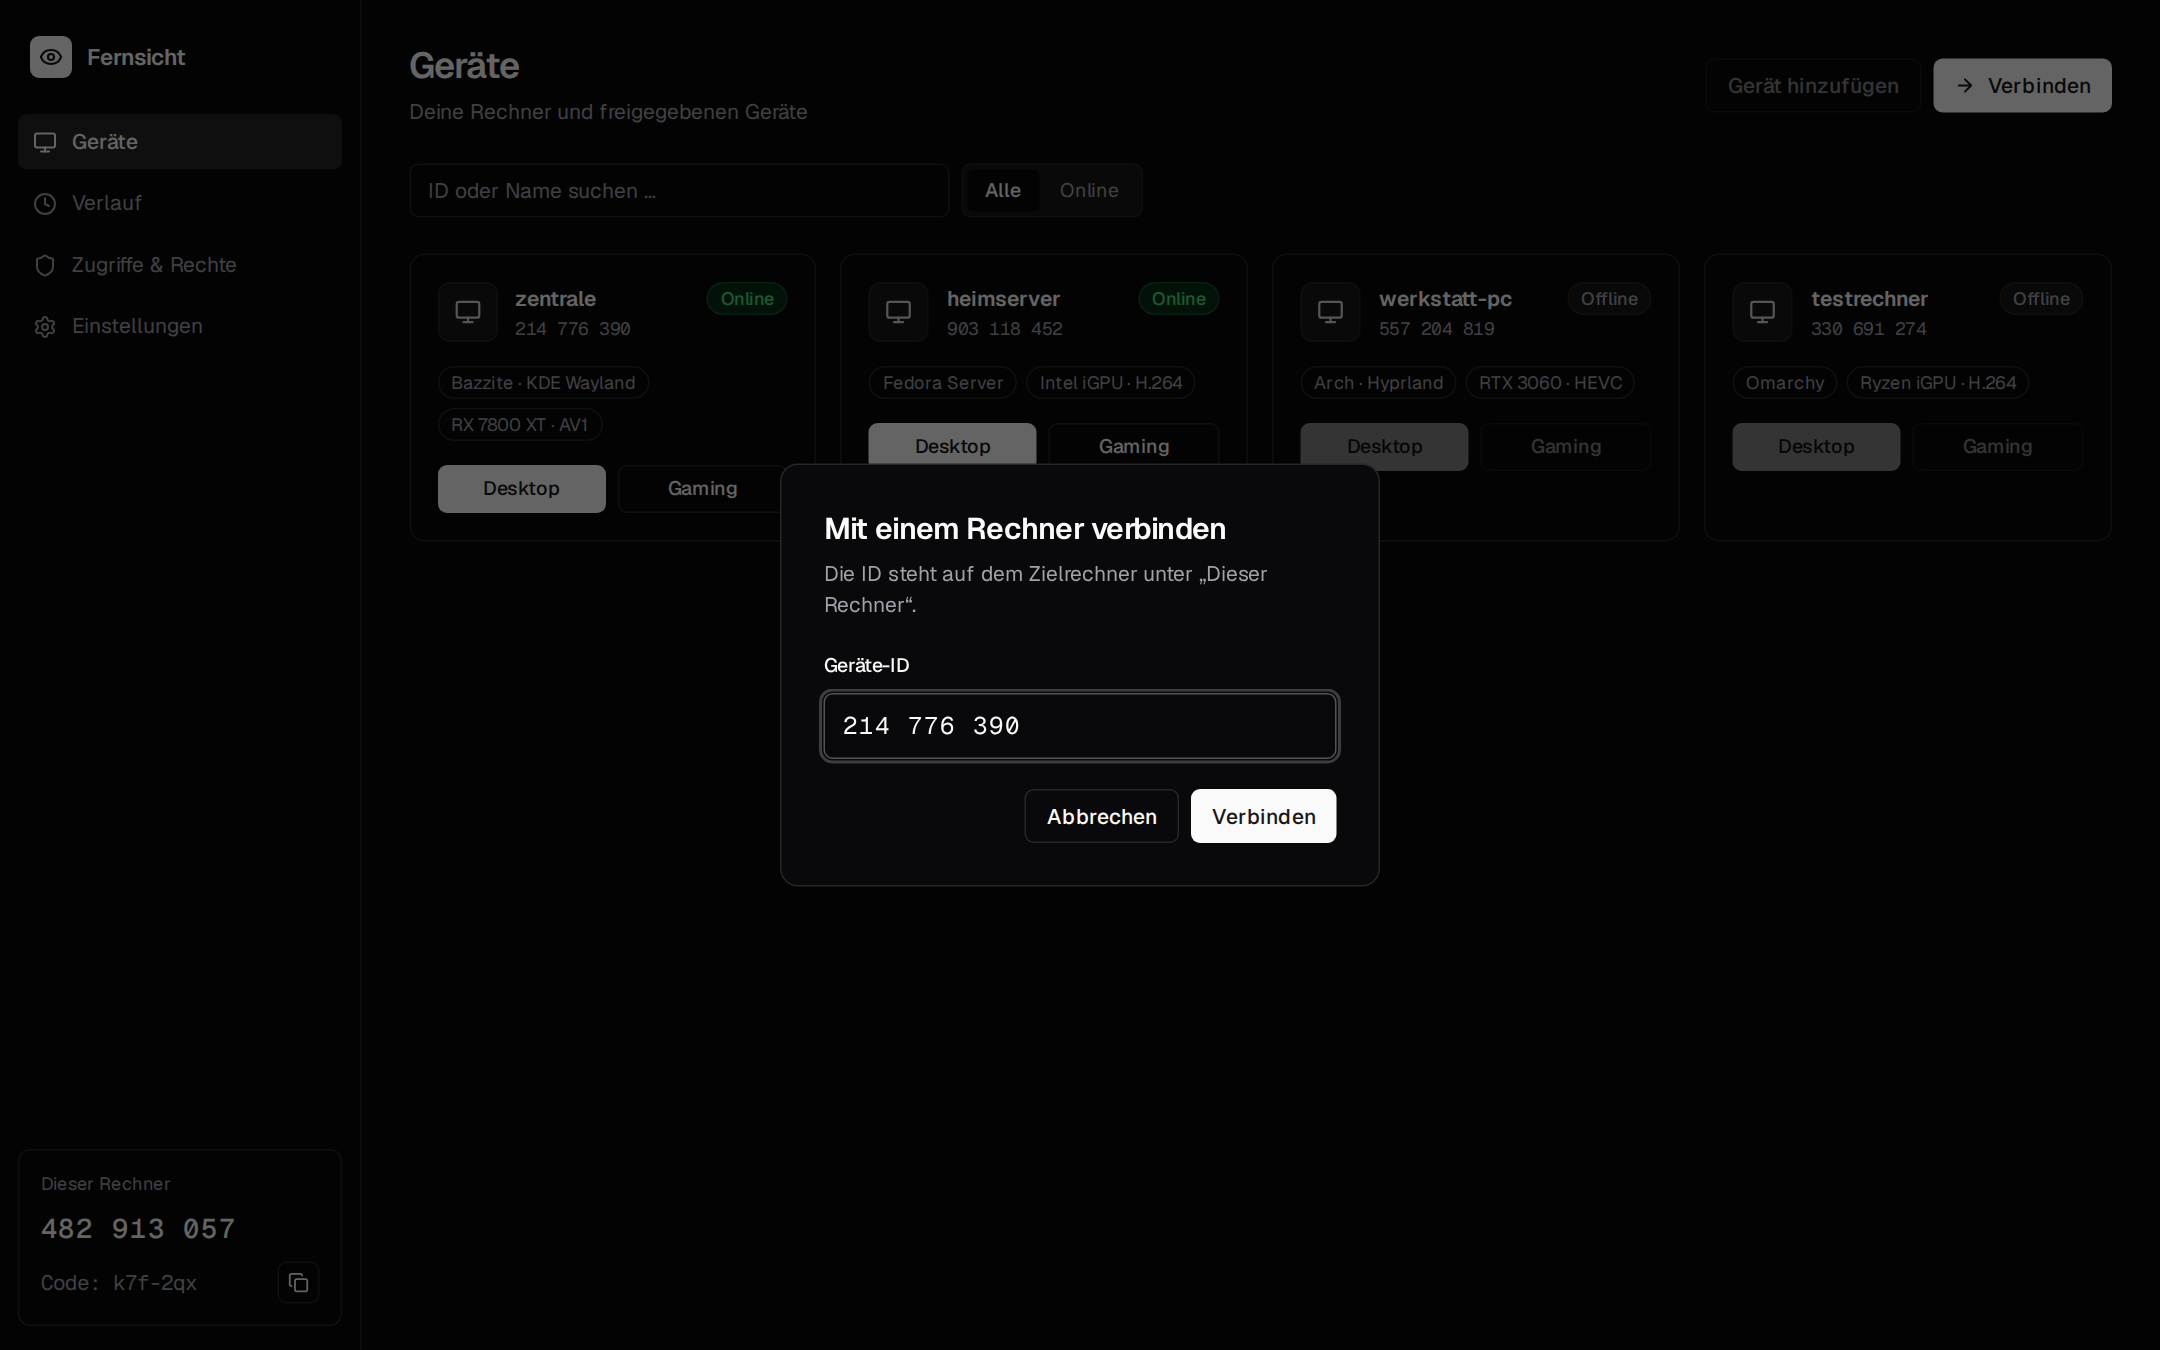Start Gaming session on werkstatt-pc

point(1565,446)
